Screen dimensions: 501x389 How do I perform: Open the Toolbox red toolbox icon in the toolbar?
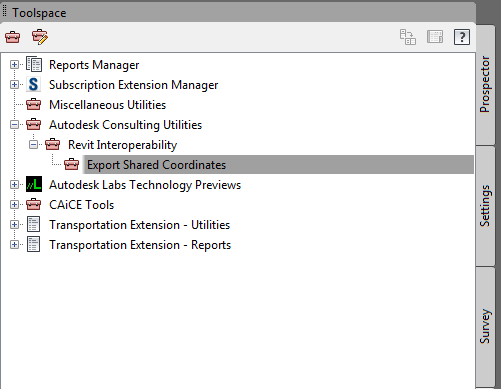click(x=13, y=37)
